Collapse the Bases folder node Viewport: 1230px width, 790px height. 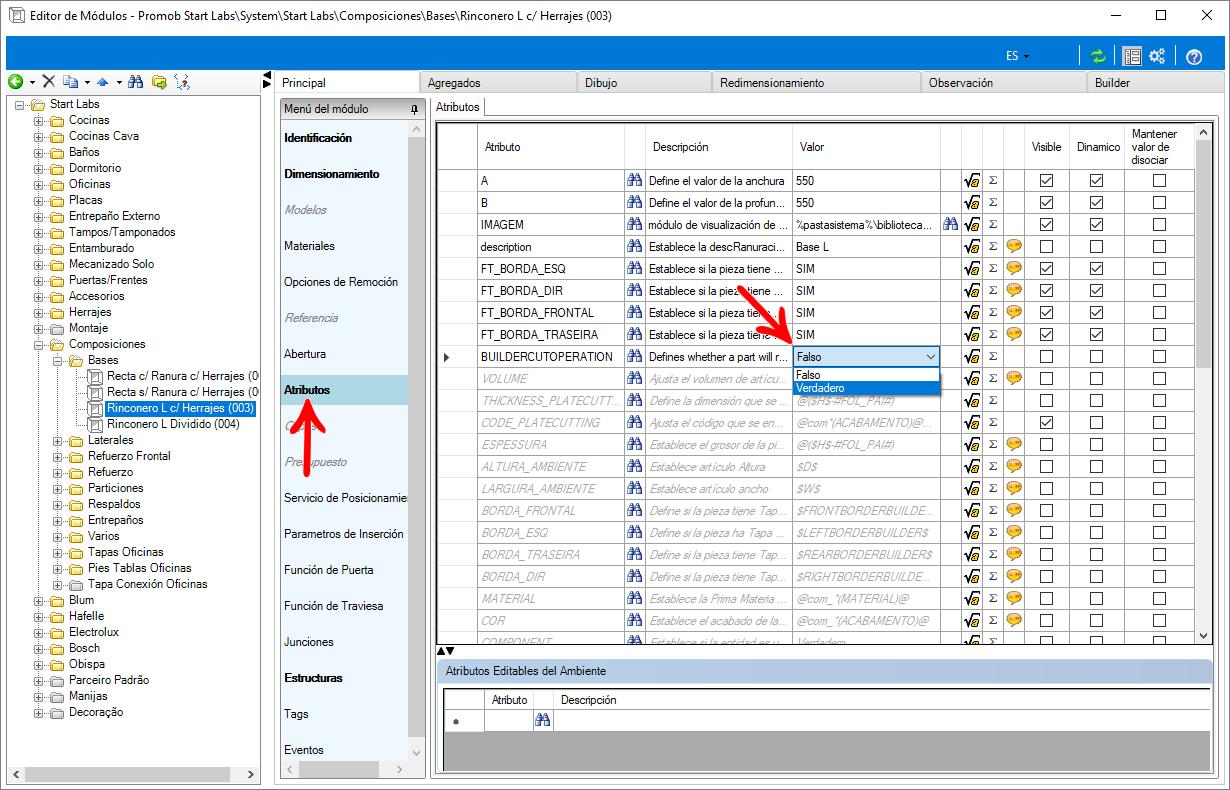click(58, 360)
